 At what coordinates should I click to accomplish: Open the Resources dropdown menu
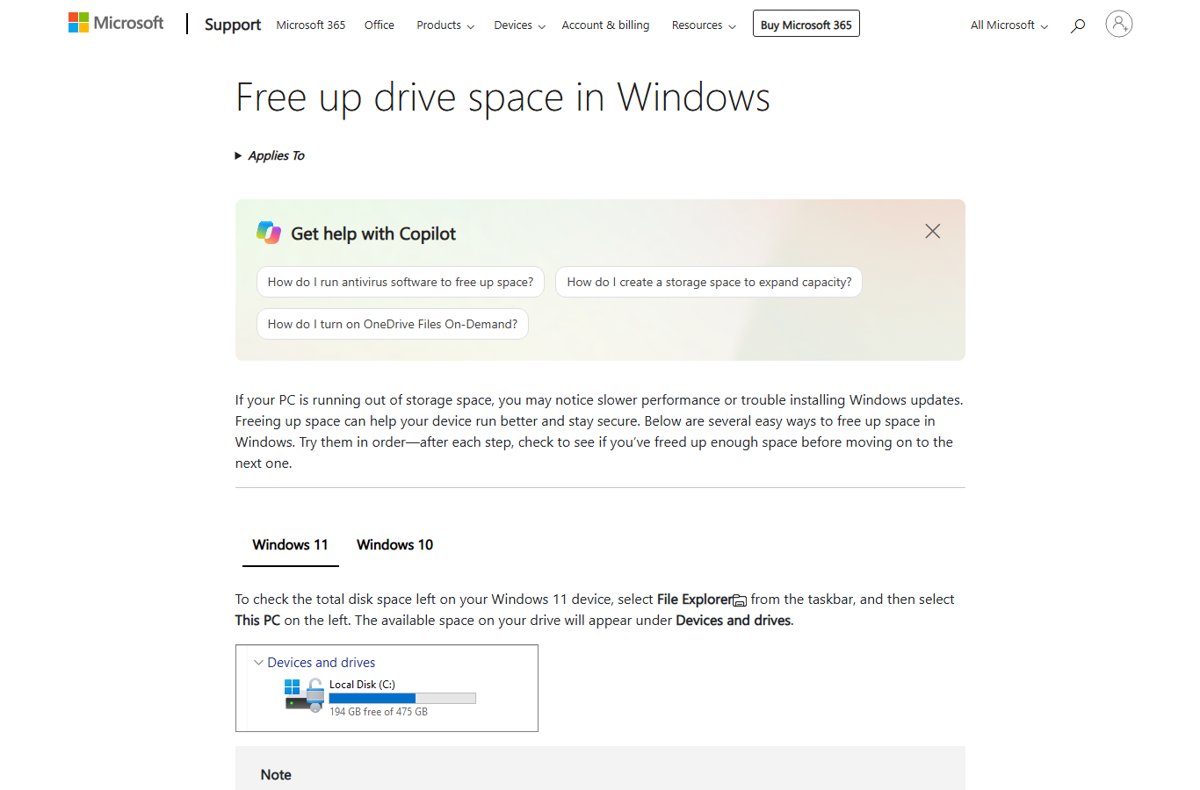tap(703, 25)
